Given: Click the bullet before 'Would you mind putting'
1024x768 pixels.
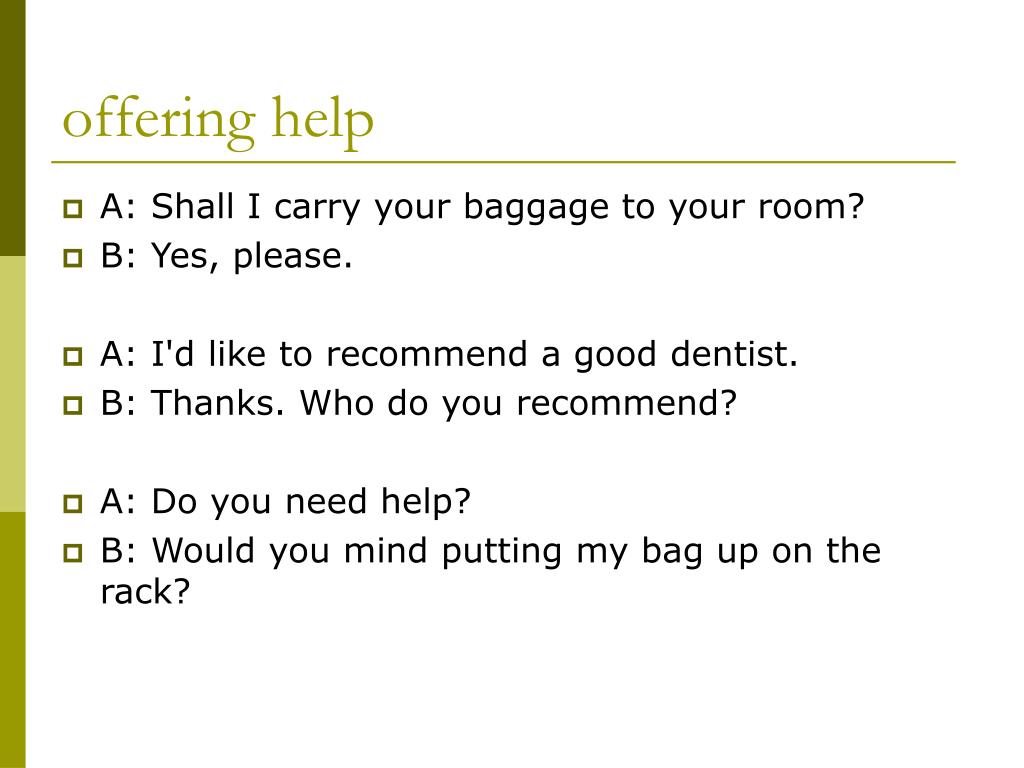Looking at the screenshot, I should (x=72, y=554).
